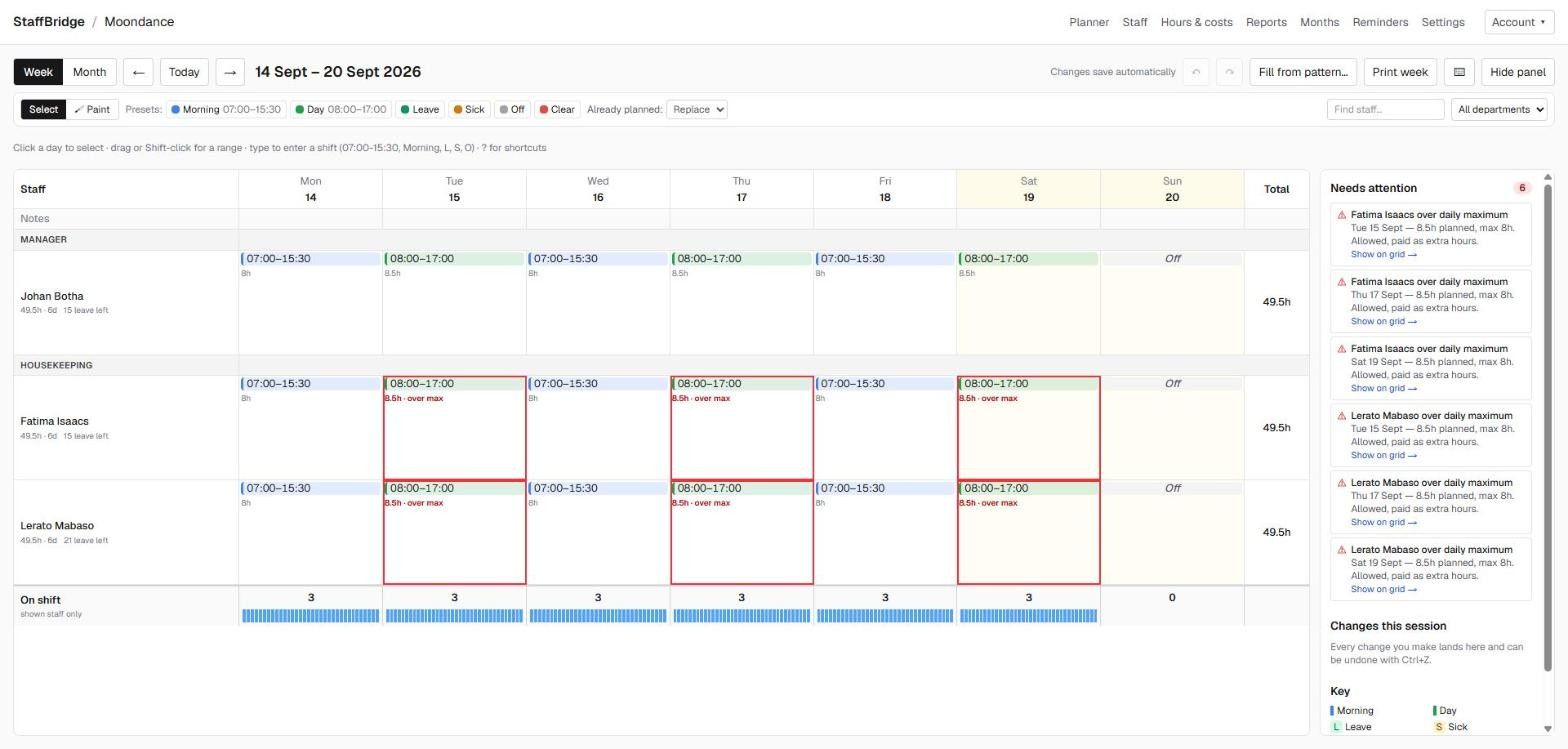Open the Months nav item
1568x749 pixels.
point(1319,22)
